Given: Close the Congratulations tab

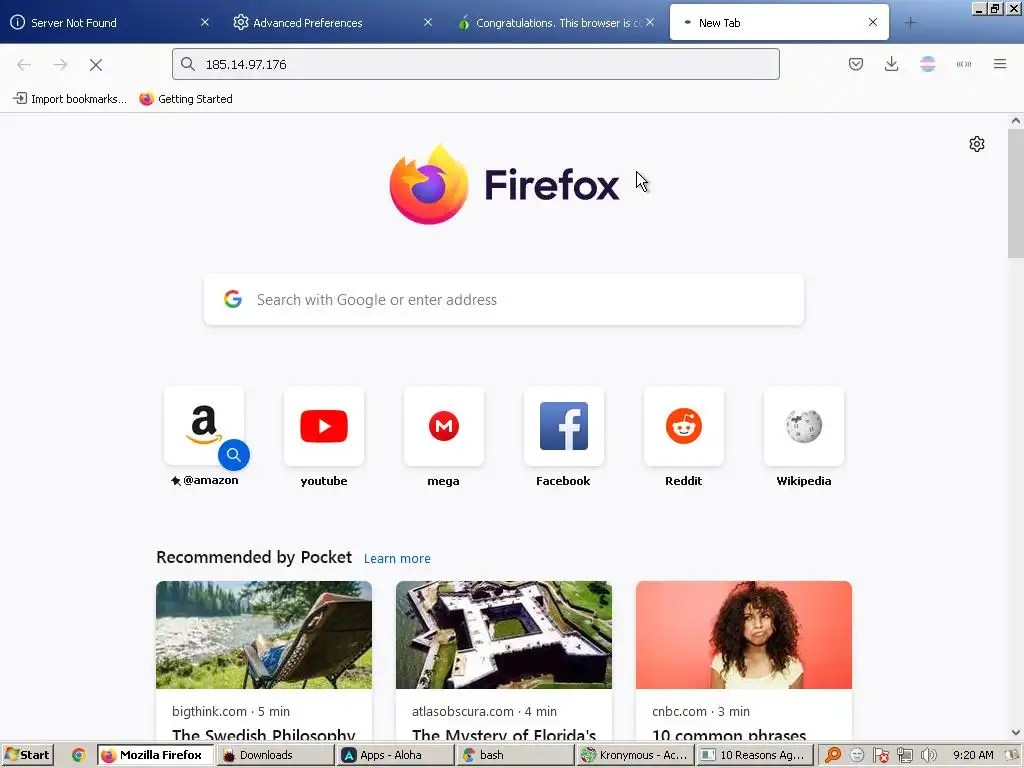Looking at the screenshot, I should pos(650,22).
